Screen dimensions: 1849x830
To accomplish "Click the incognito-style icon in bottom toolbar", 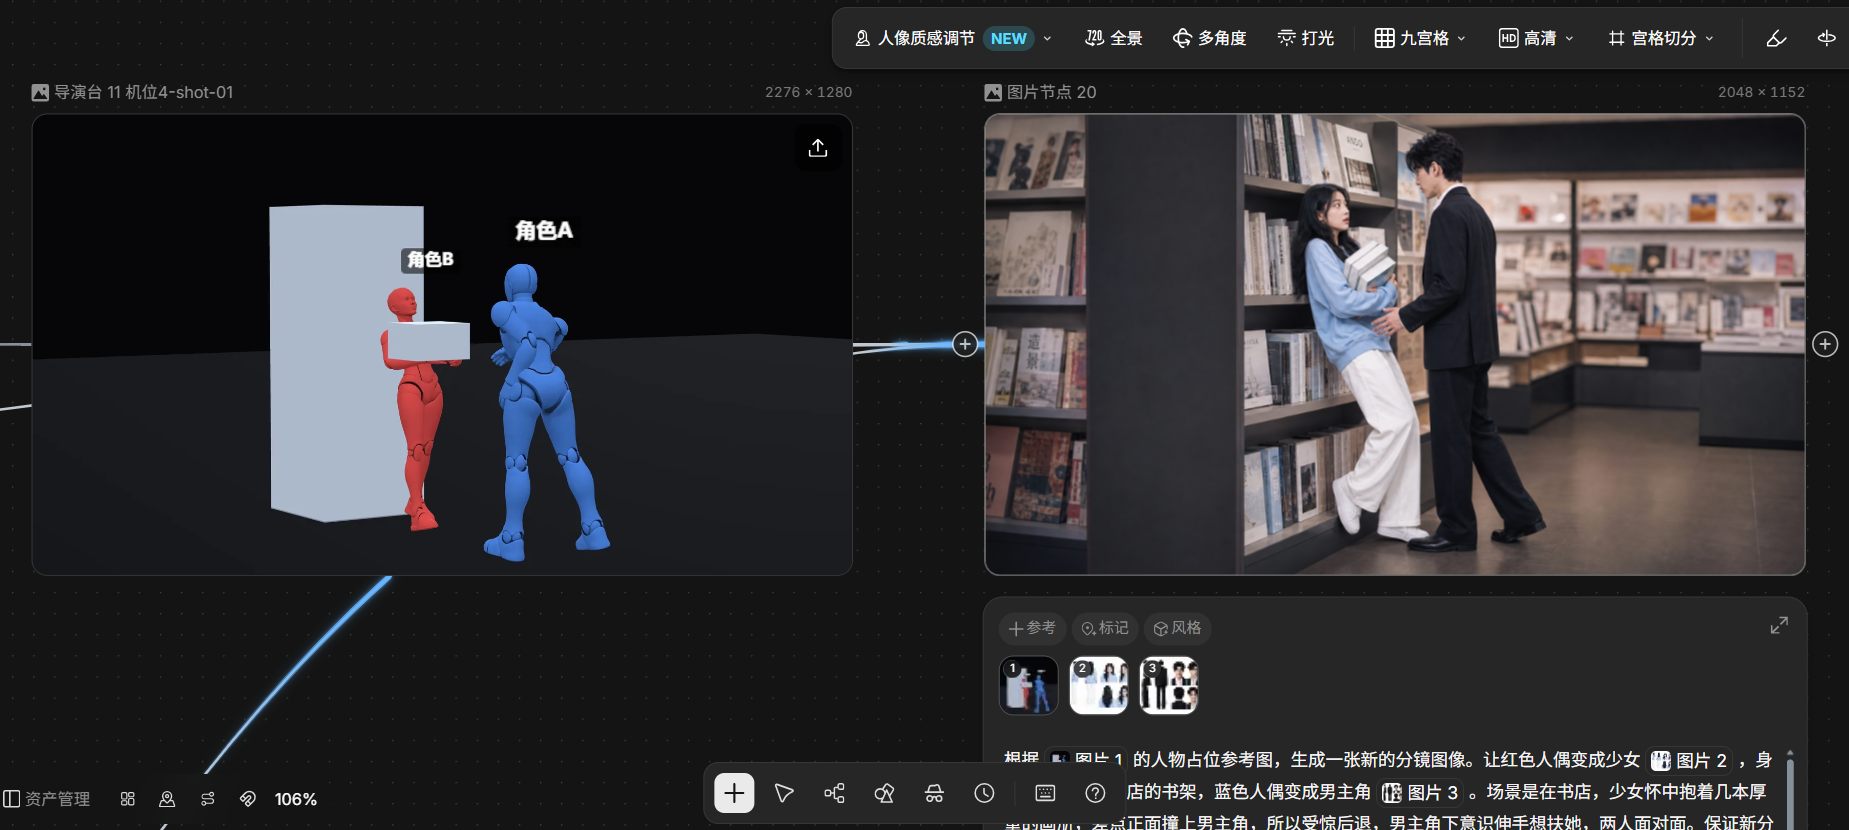I will tap(934, 793).
